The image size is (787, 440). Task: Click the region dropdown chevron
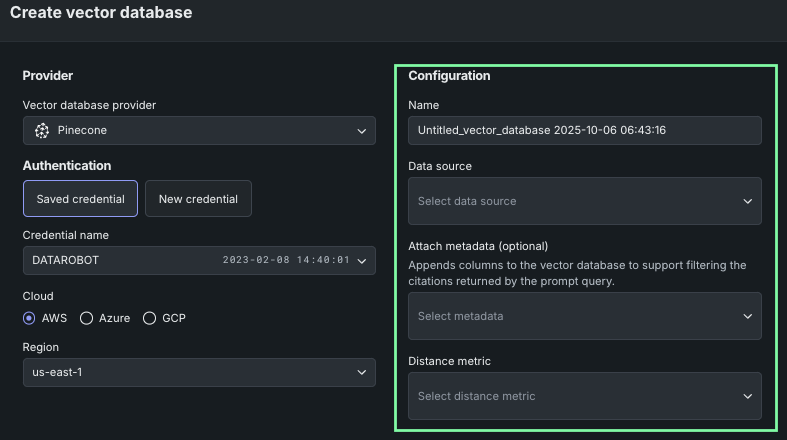pyautogui.click(x=361, y=373)
